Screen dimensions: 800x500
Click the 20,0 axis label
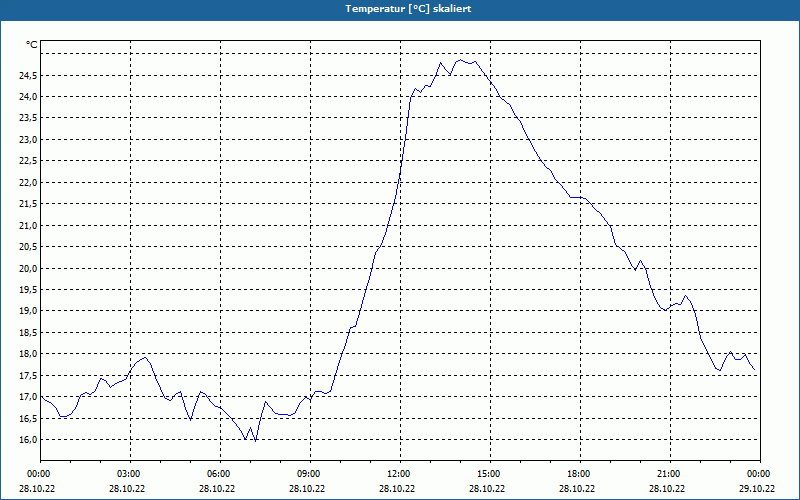[x=28, y=268]
